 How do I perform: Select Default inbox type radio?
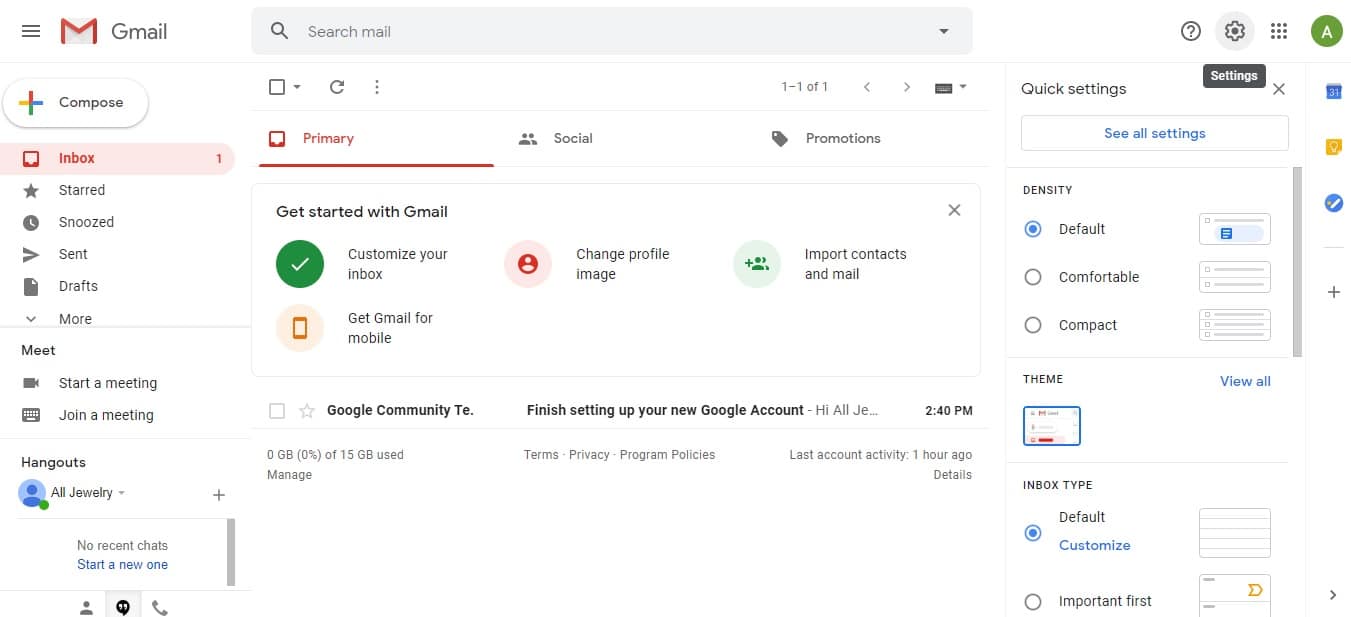tap(1033, 533)
